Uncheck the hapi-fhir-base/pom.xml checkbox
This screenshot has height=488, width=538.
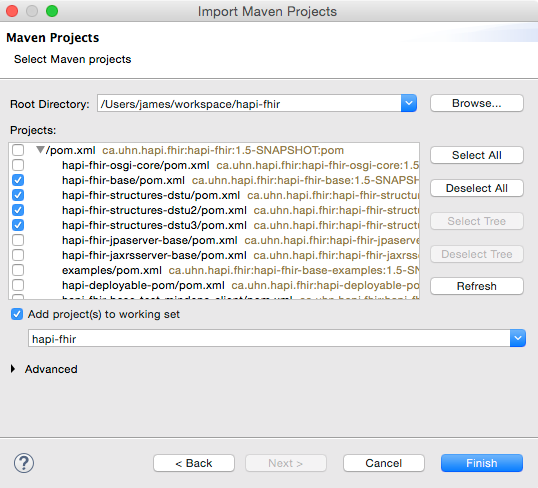tap(18, 180)
